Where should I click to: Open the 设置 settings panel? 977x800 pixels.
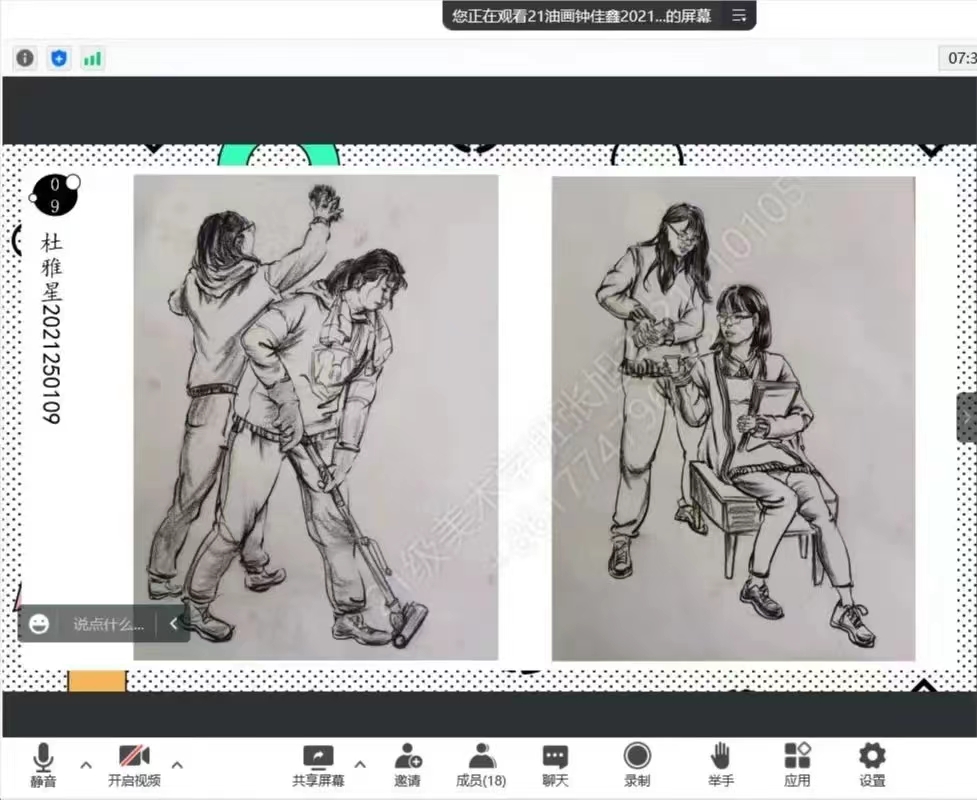(x=871, y=764)
